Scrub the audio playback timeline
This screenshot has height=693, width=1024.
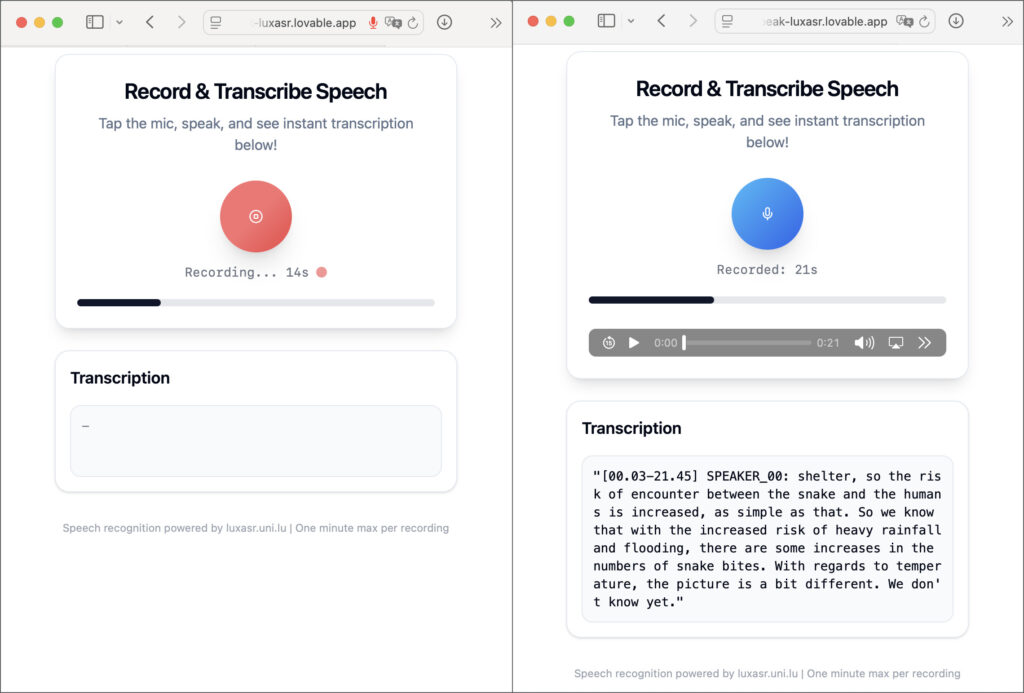[x=747, y=343]
